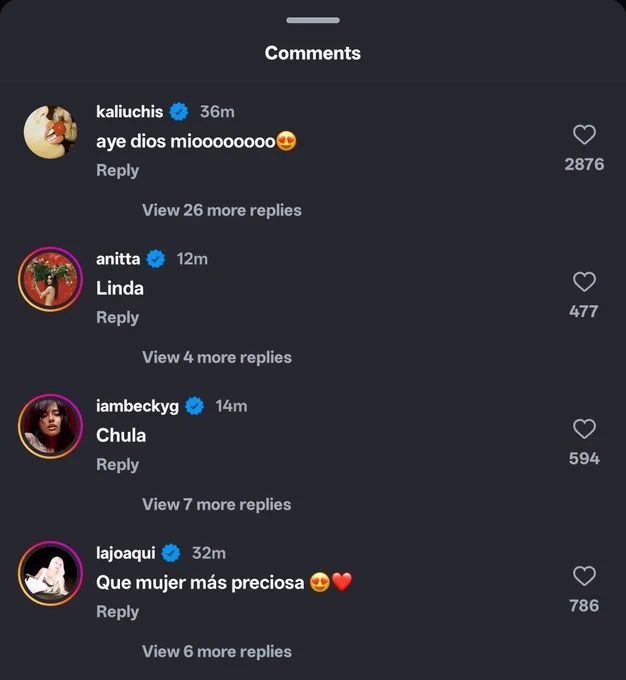Reply to lajoaqui's comment
Screen dimensions: 626x680
[x=118, y=611]
